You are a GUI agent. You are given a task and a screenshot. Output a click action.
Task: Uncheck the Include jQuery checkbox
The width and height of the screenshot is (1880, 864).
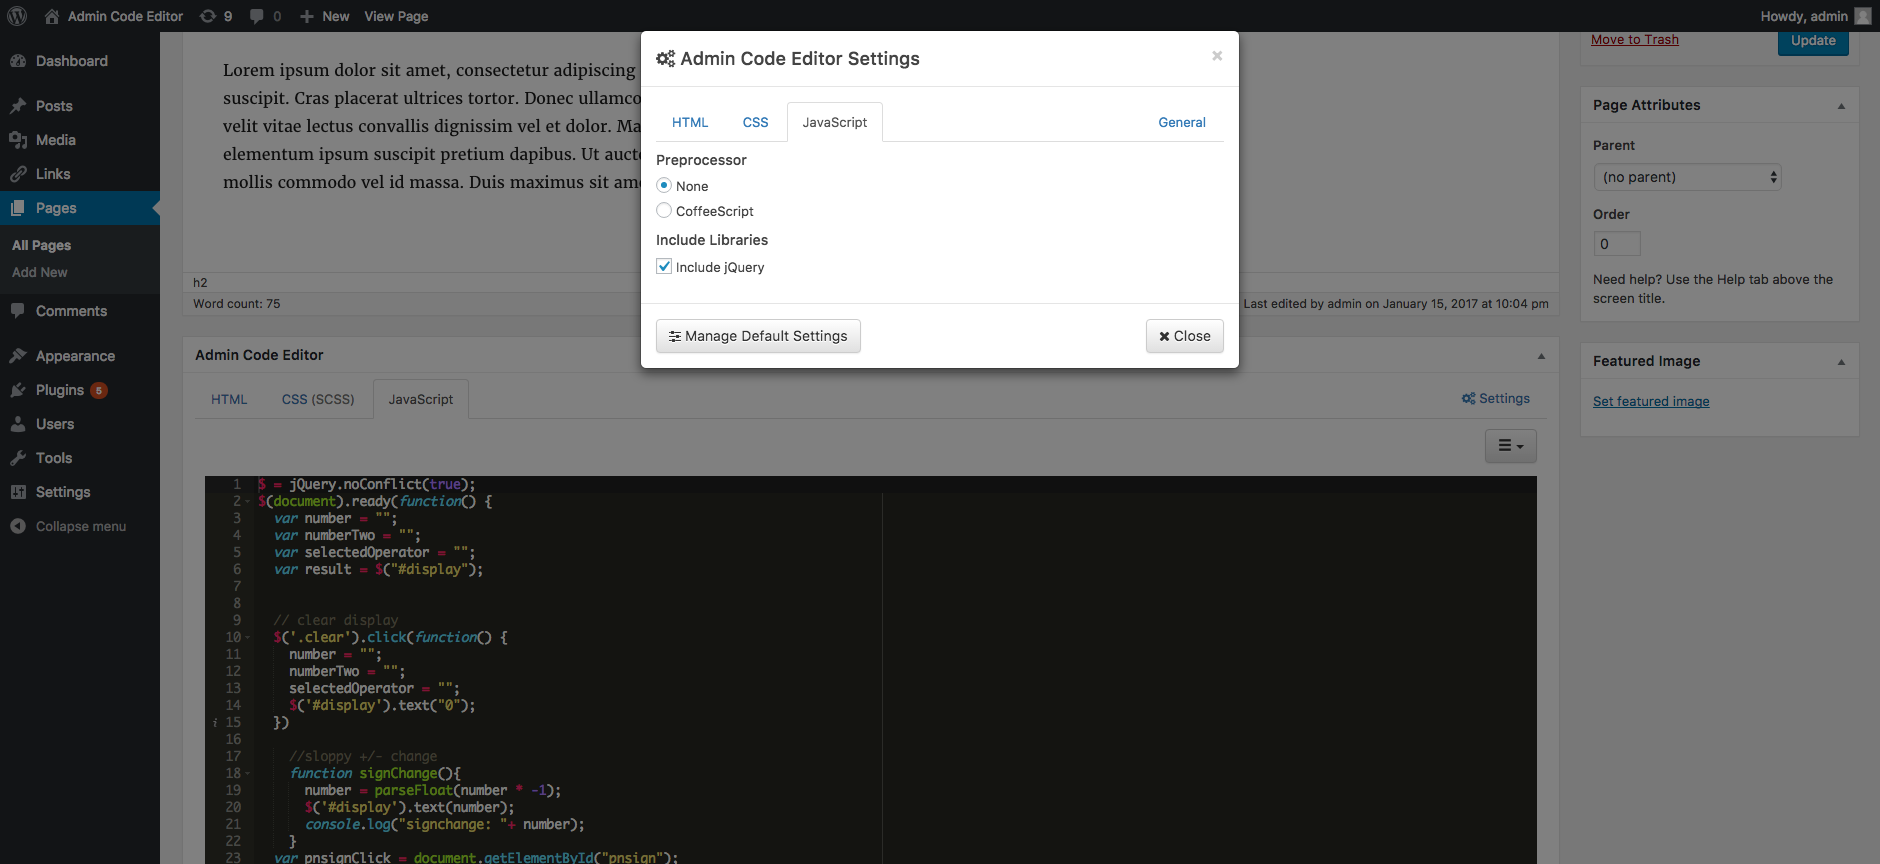(664, 266)
